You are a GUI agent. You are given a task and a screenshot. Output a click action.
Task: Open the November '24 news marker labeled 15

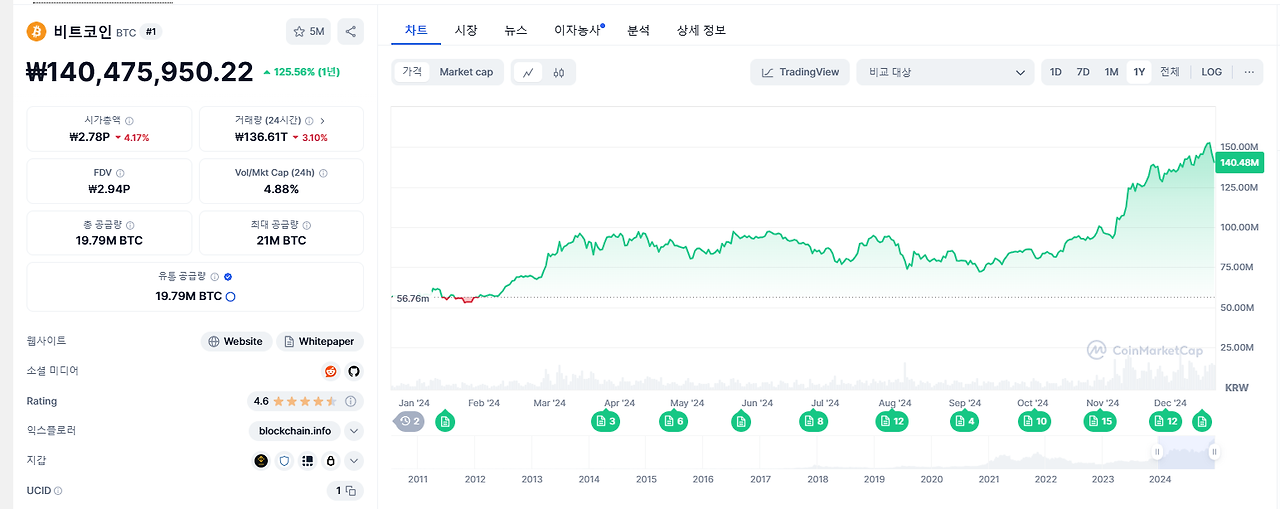1100,422
